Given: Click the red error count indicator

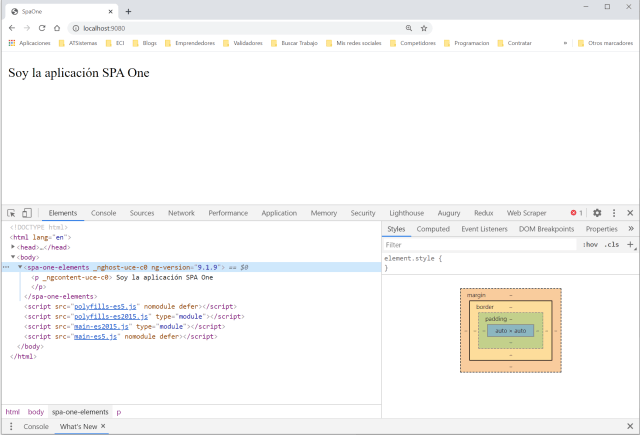Looking at the screenshot, I should pos(576,213).
